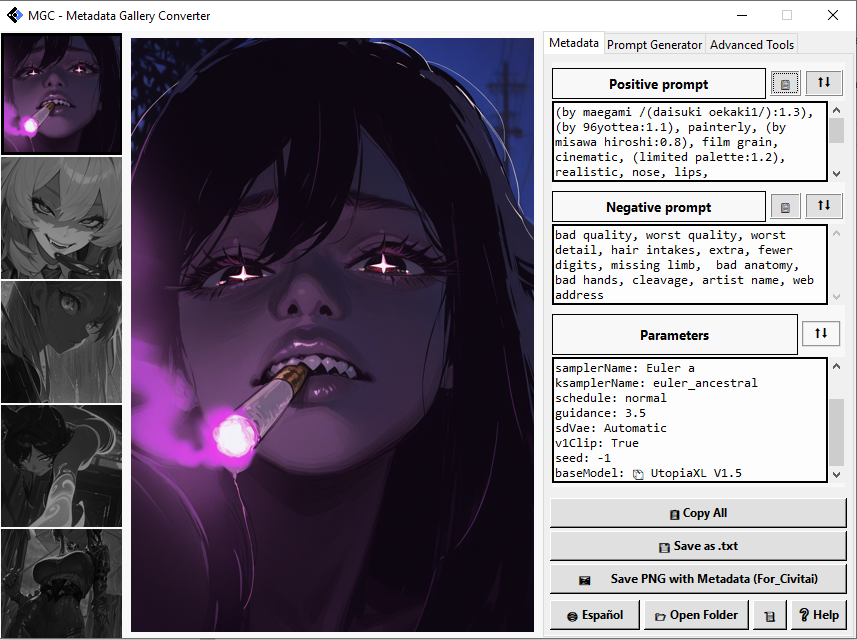Open the Prompt Generator tab
857x640 pixels.
pos(654,45)
